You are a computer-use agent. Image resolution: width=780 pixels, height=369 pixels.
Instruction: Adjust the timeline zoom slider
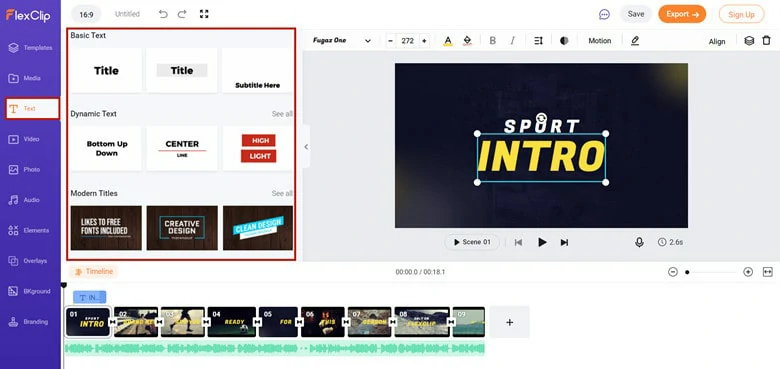(x=710, y=272)
